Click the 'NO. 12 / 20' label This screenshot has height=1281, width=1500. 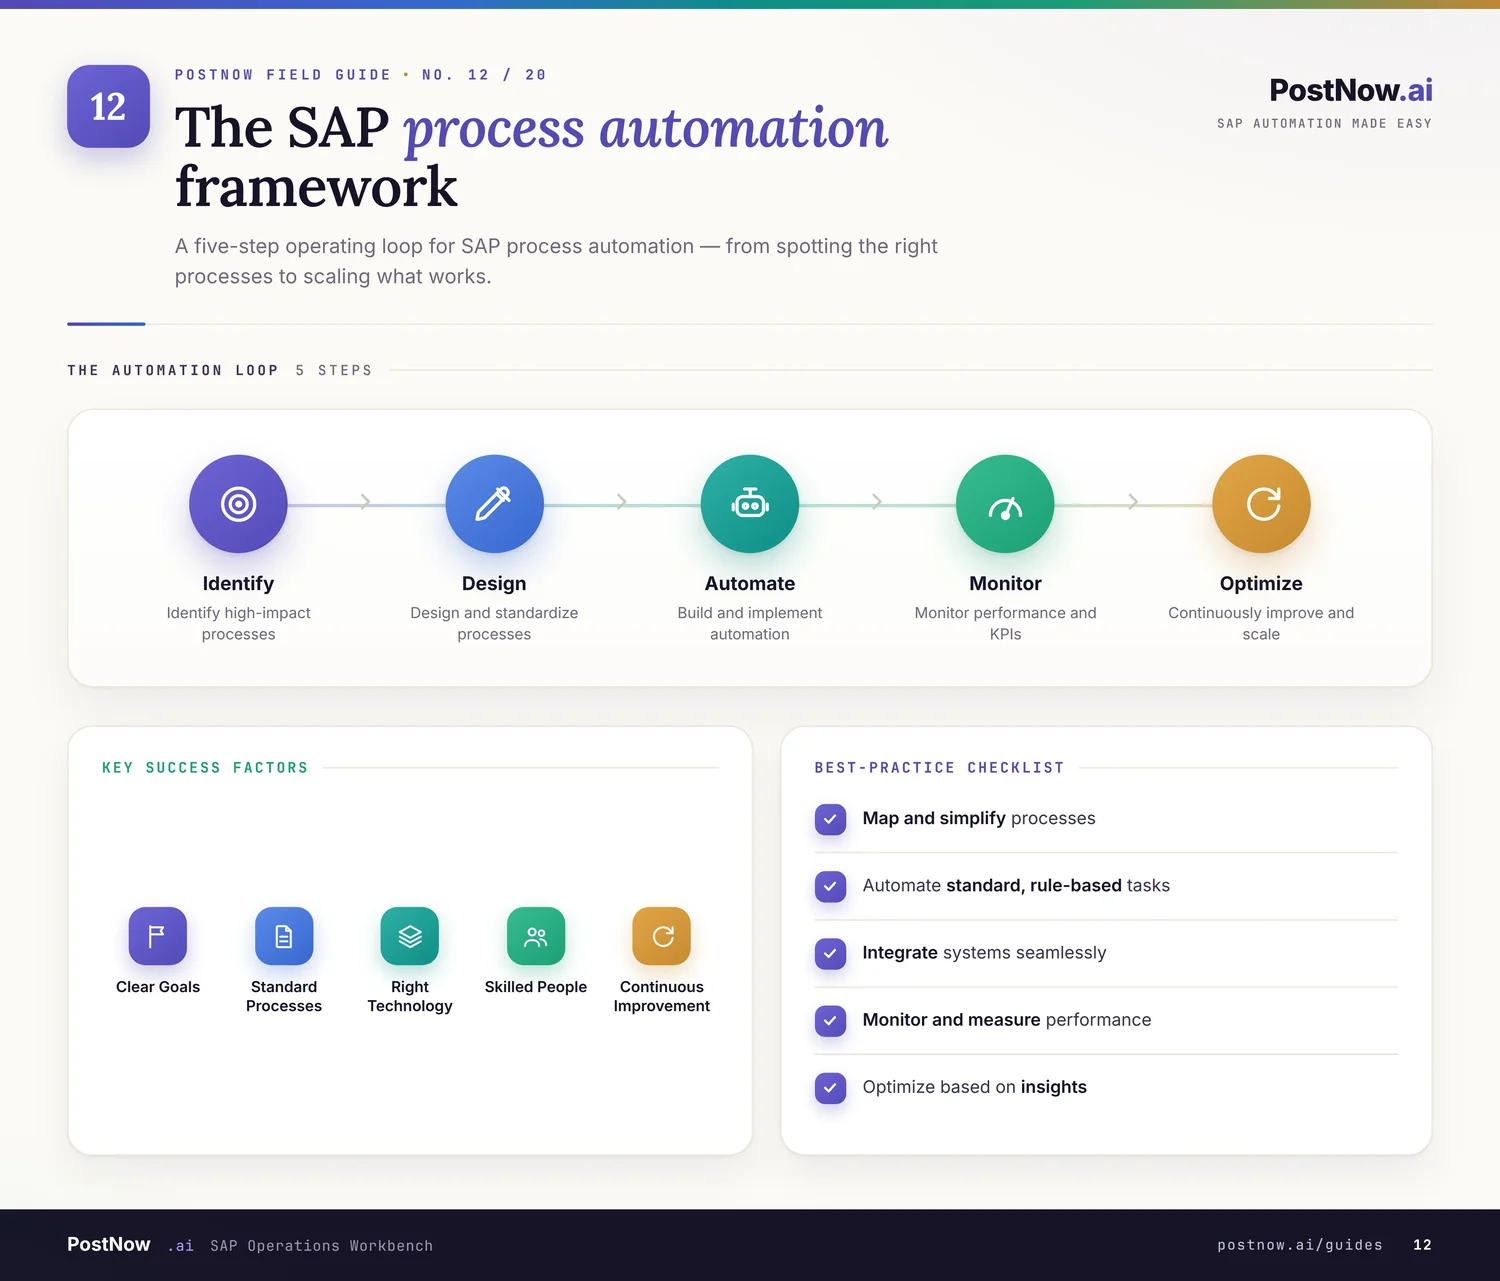point(484,75)
